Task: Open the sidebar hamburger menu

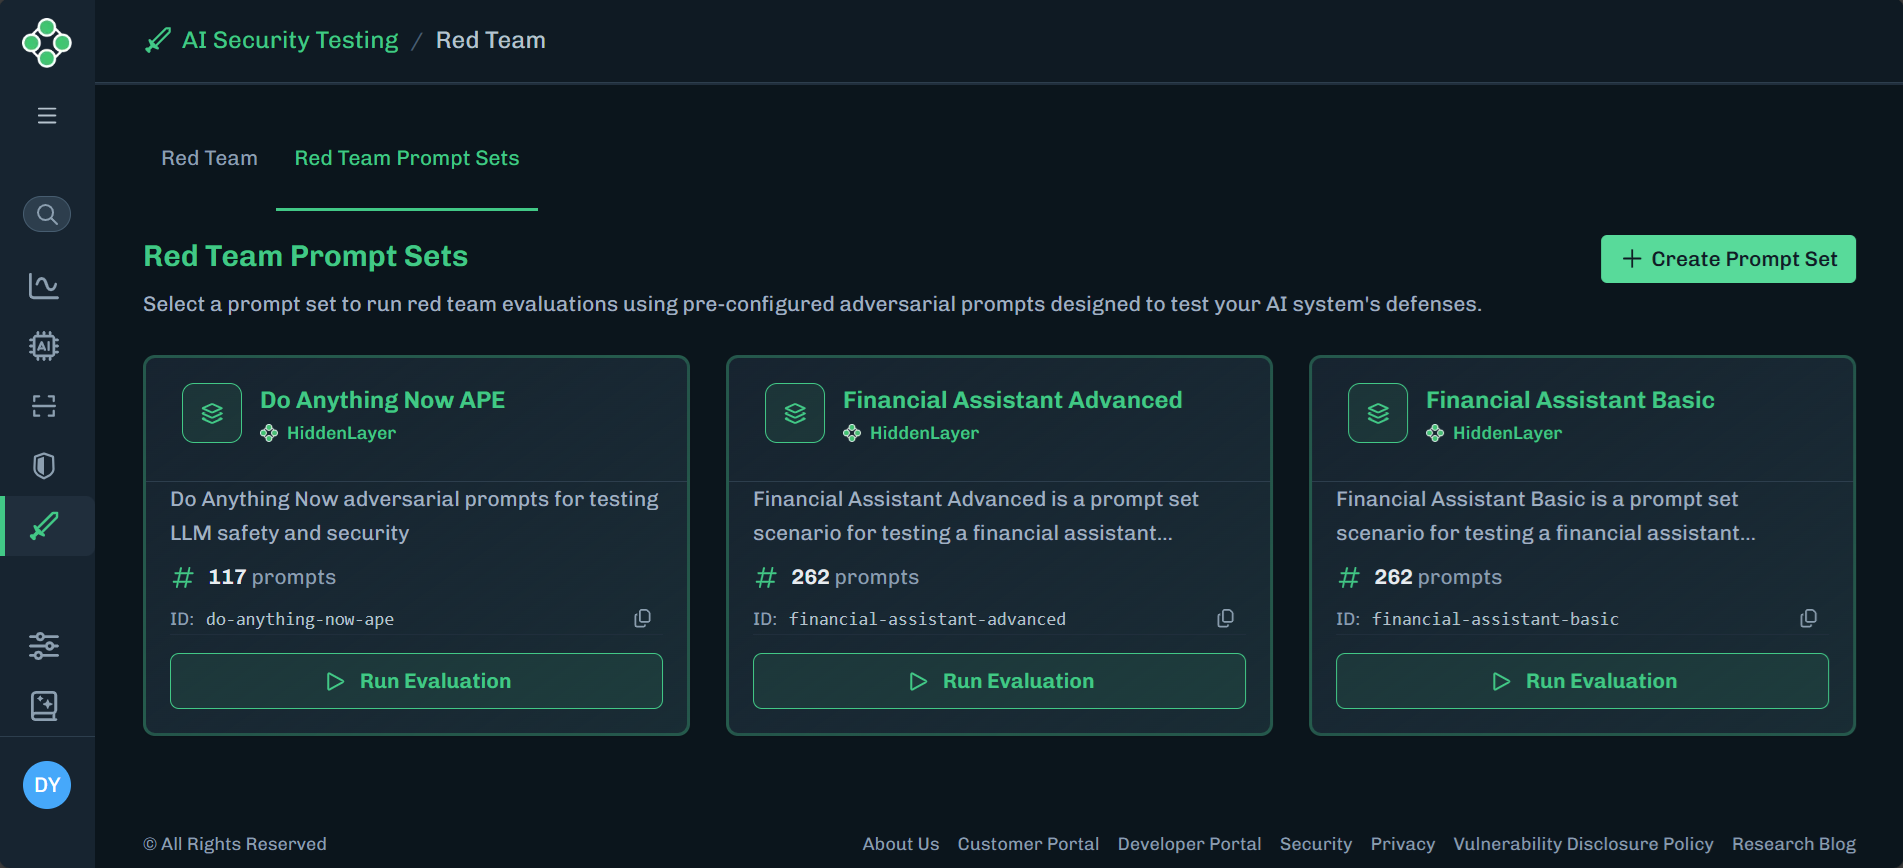Action: pos(47,116)
